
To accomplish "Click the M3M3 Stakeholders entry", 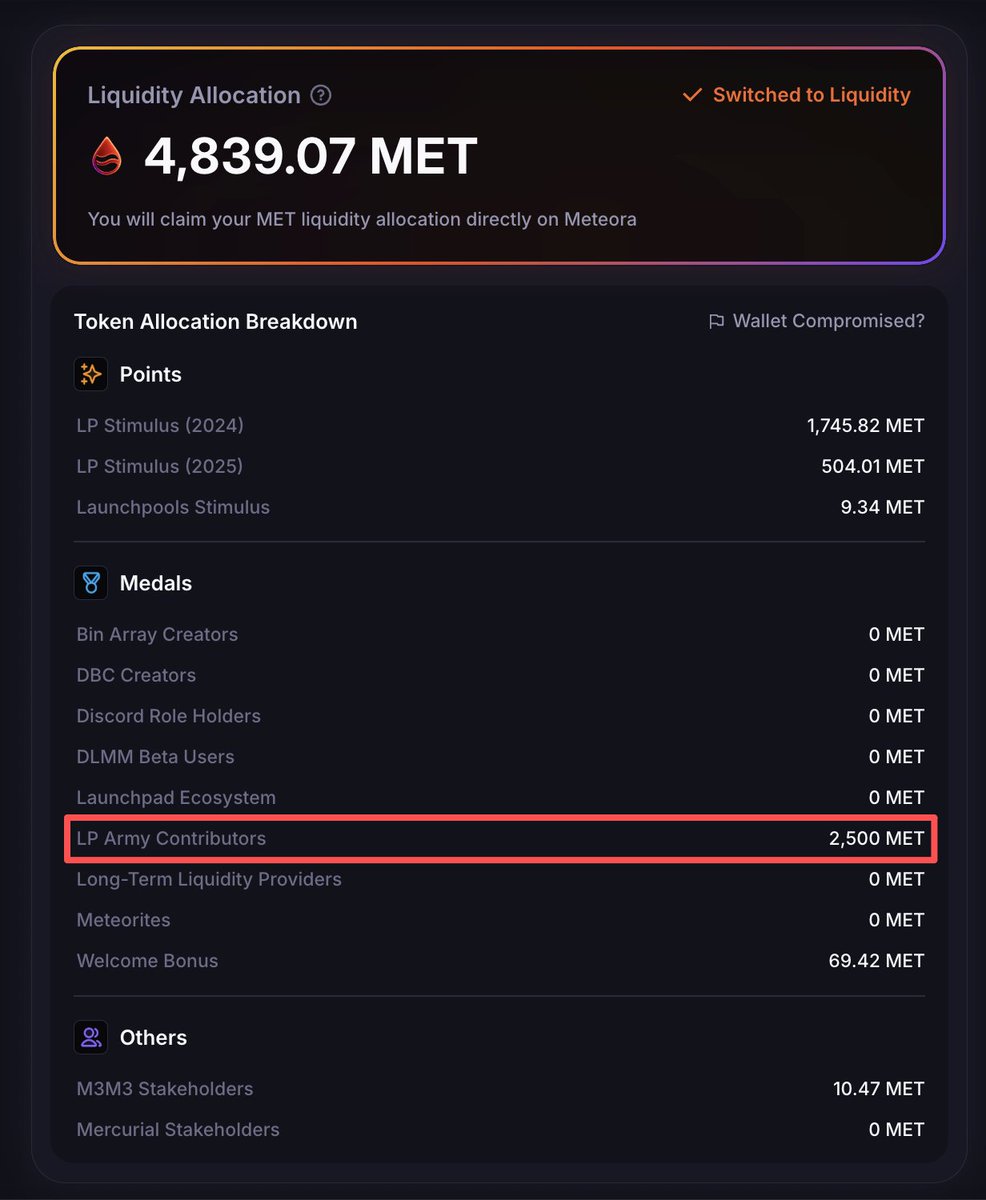I will [x=165, y=1088].
